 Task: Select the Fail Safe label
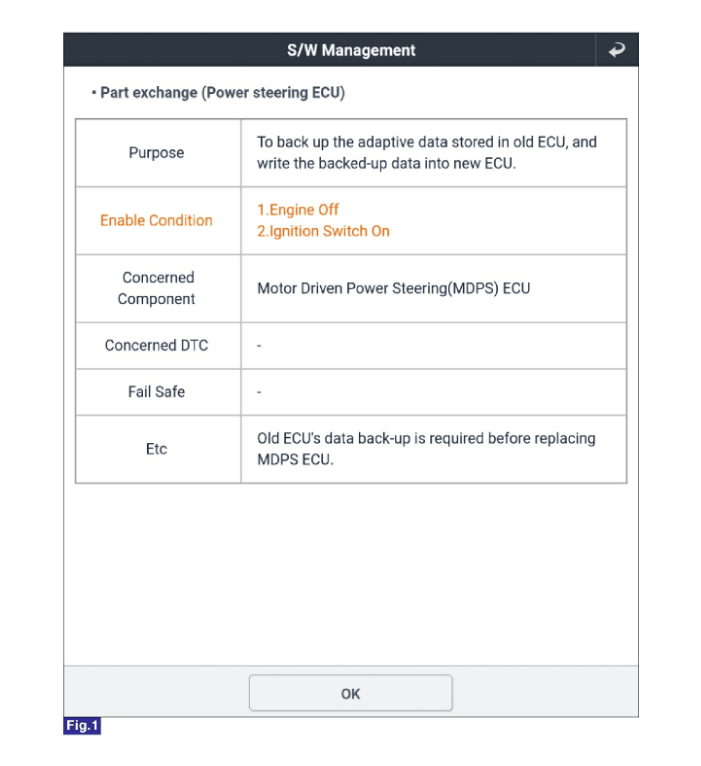pyautogui.click(x=156, y=392)
